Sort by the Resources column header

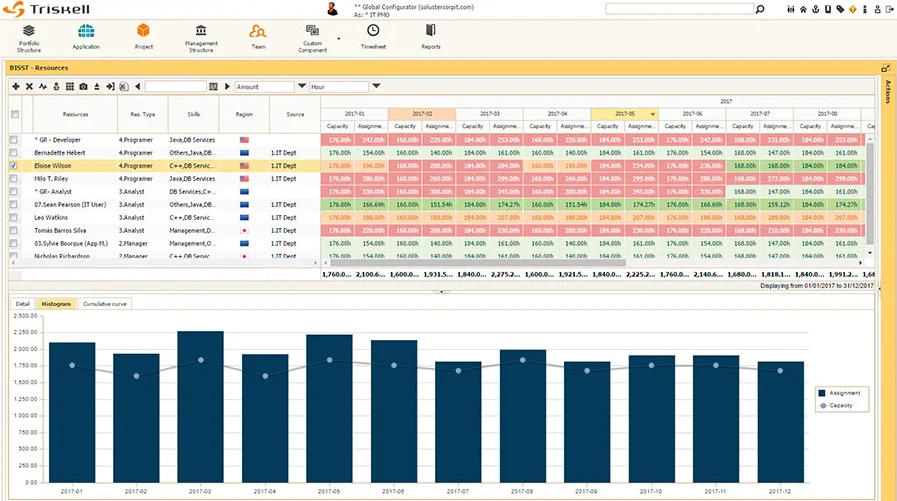(76, 114)
